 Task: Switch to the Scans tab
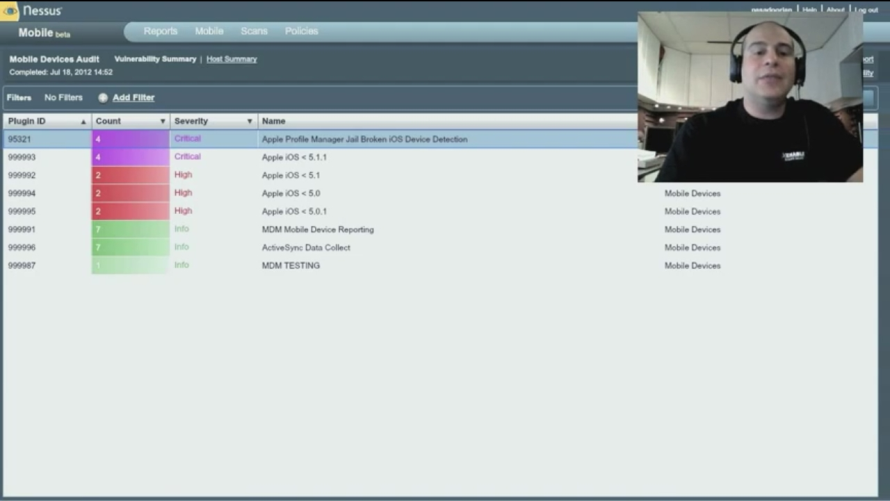[254, 31]
